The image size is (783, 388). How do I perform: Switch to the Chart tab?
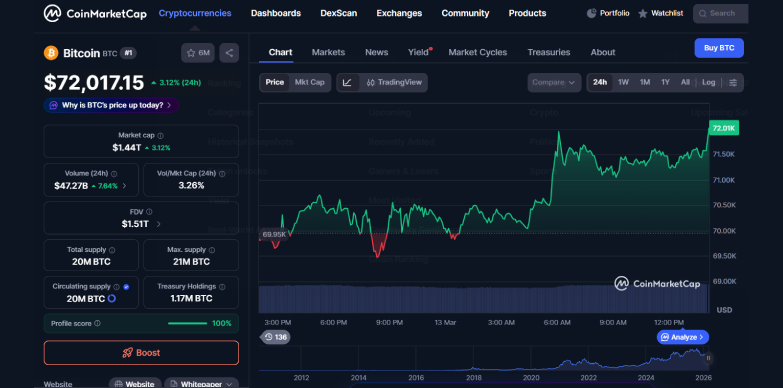[x=280, y=52]
